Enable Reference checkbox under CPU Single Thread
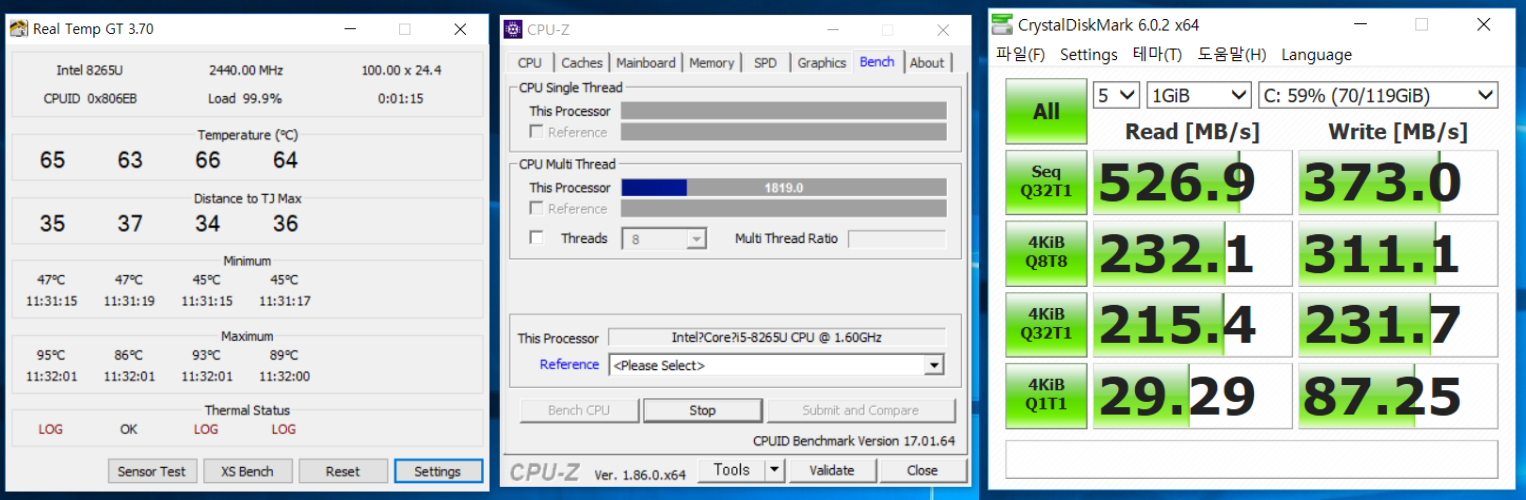 click(x=537, y=132)
